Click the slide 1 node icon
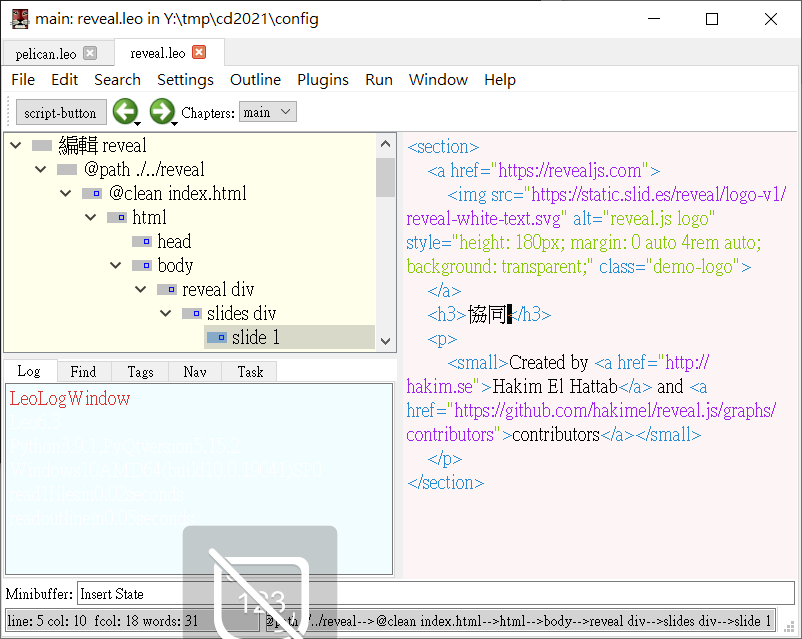802x639 pixels. (216, 337)
